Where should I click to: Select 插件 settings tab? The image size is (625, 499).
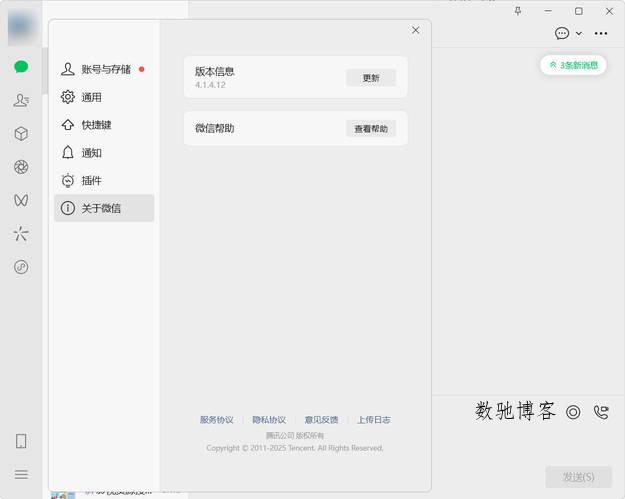pyautogui.click(x=104, y=181)
